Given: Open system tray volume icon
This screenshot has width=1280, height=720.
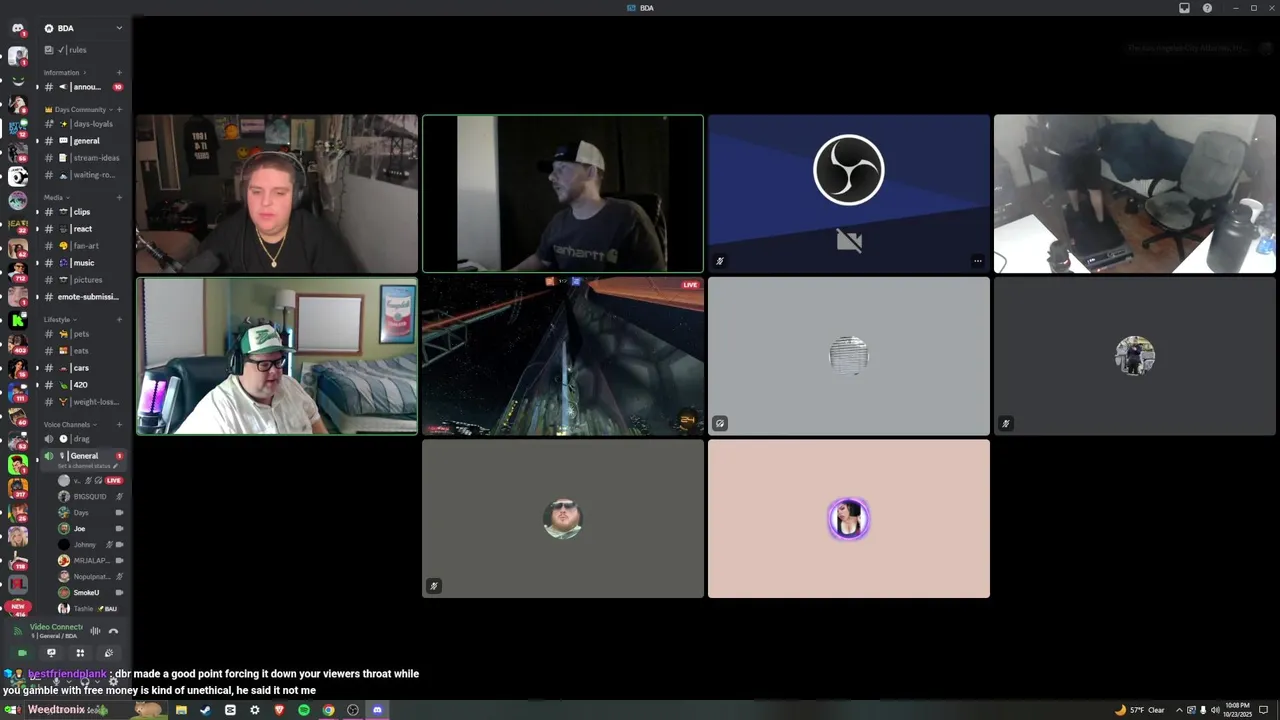Looking at the screenshot, I should pos(1215,710).
